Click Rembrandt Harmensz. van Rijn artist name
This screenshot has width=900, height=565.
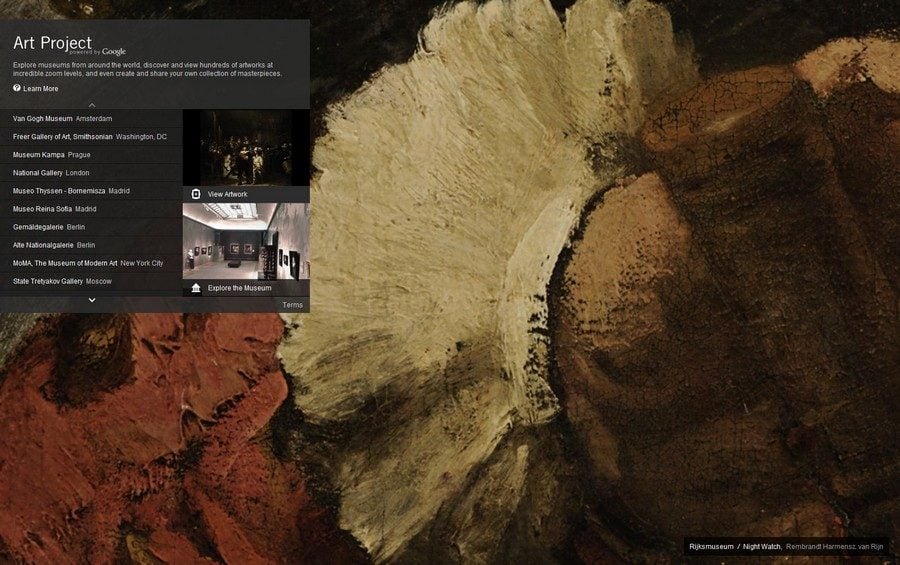[x=834, y=547]
